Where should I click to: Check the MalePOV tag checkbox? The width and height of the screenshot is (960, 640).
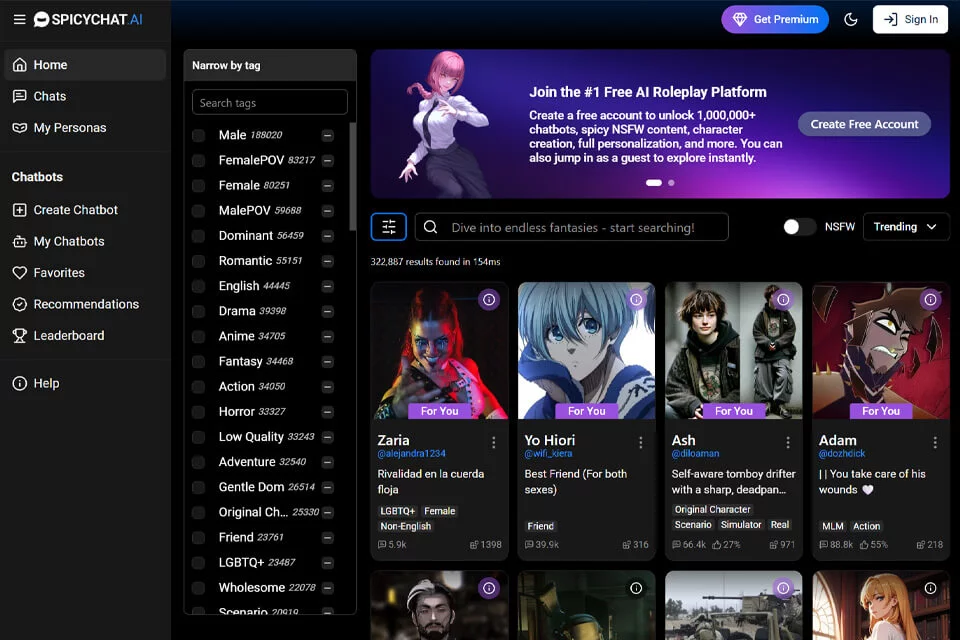pos(198,211)
